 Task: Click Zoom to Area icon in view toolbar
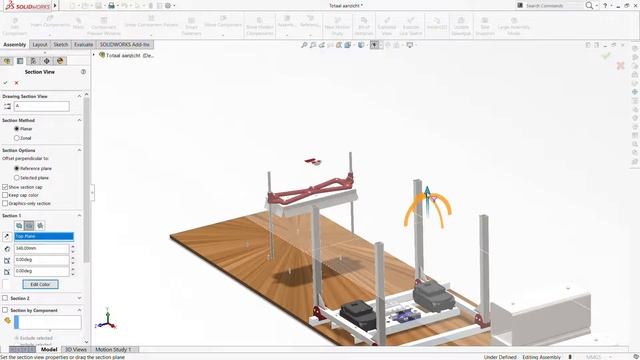[313, 45]
